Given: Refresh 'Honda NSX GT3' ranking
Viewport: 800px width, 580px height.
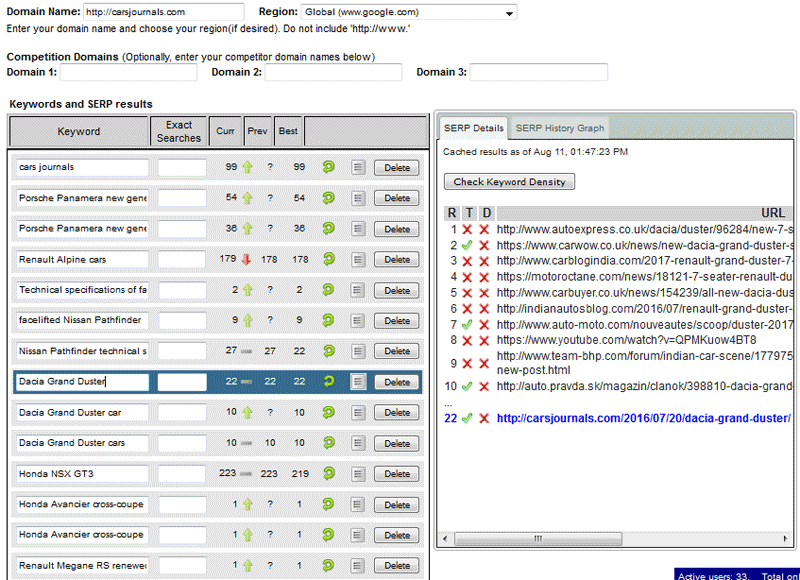Looking at the screenshot, I should click(329, 473).
